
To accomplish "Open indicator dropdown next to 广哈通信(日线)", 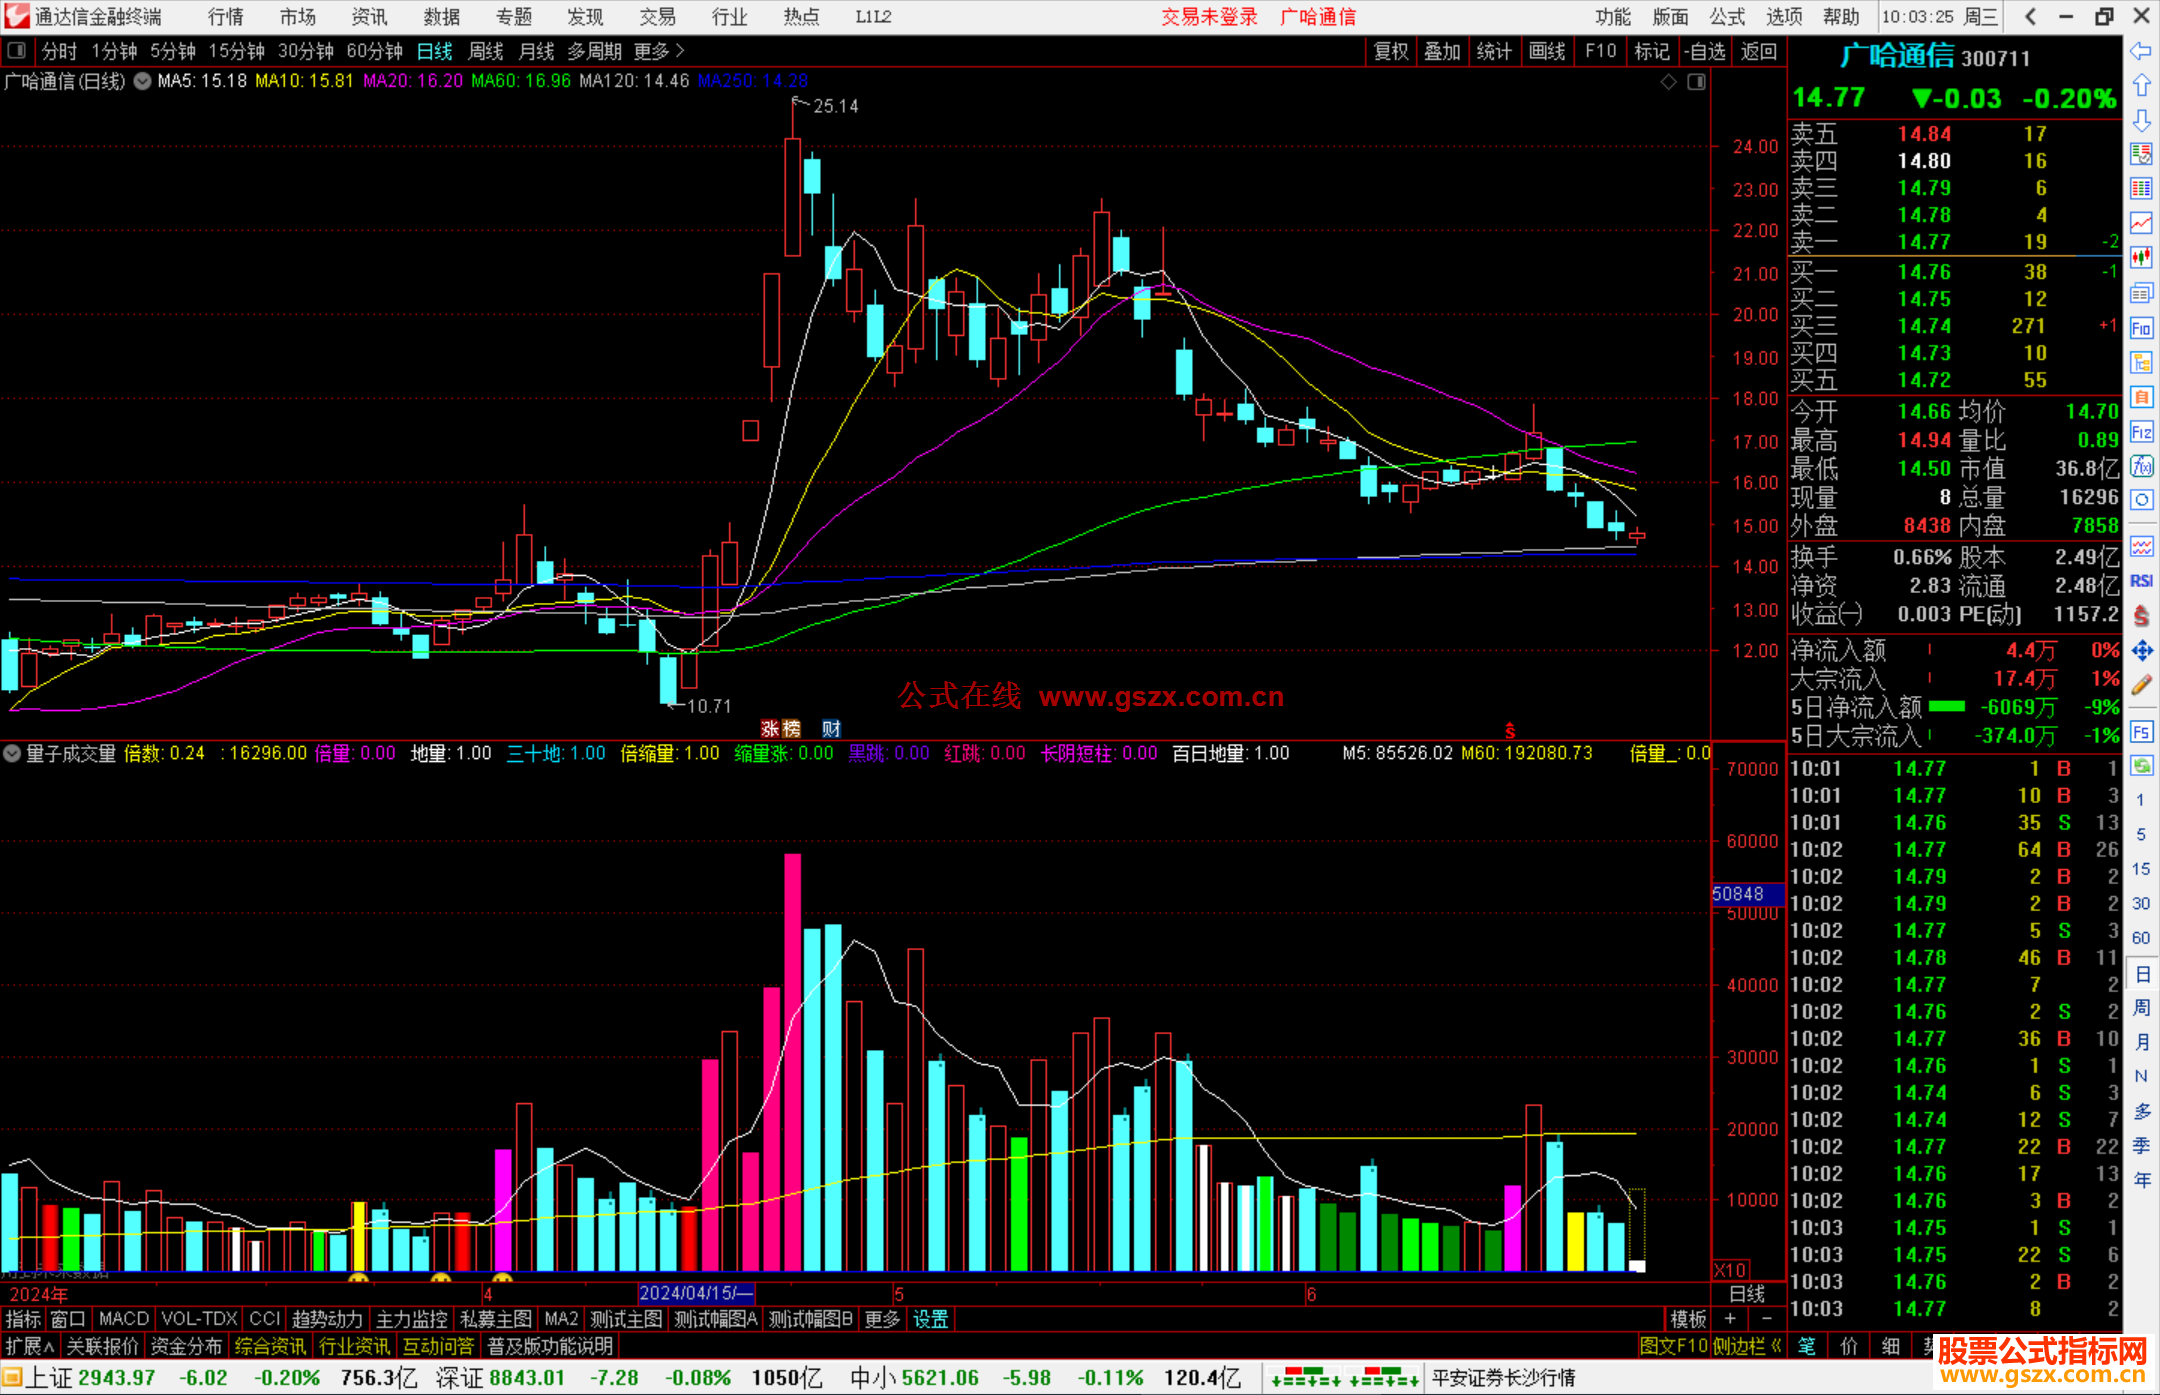I will click(143, 82).
